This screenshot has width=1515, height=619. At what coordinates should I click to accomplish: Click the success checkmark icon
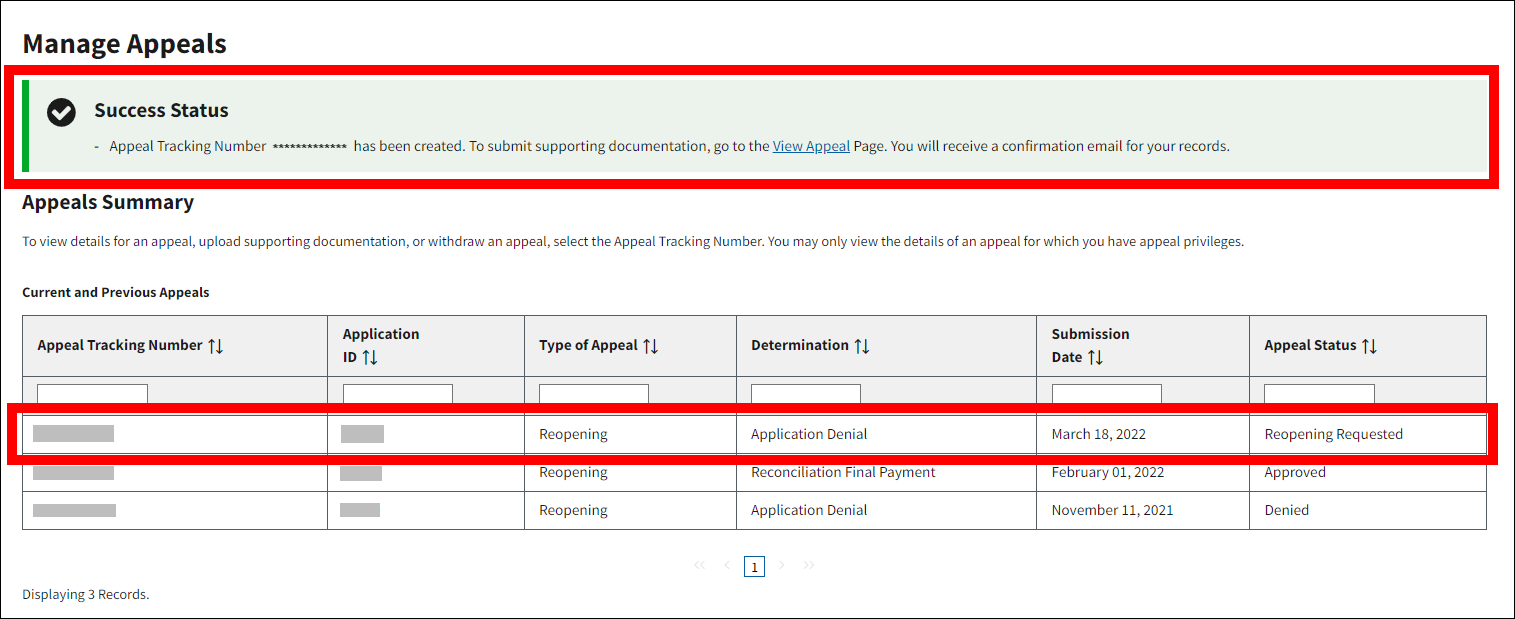click(61, 112)
